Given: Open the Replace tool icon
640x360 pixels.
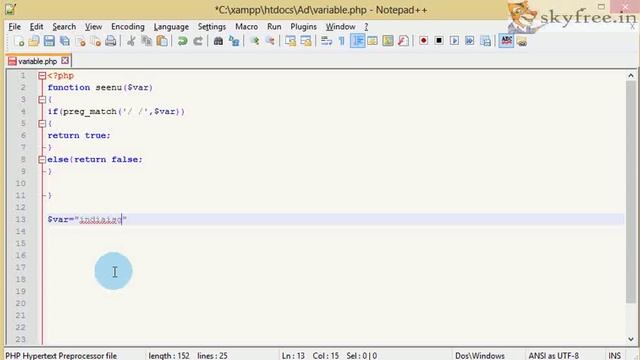Looking at the screenshot, I should (234, 41).
